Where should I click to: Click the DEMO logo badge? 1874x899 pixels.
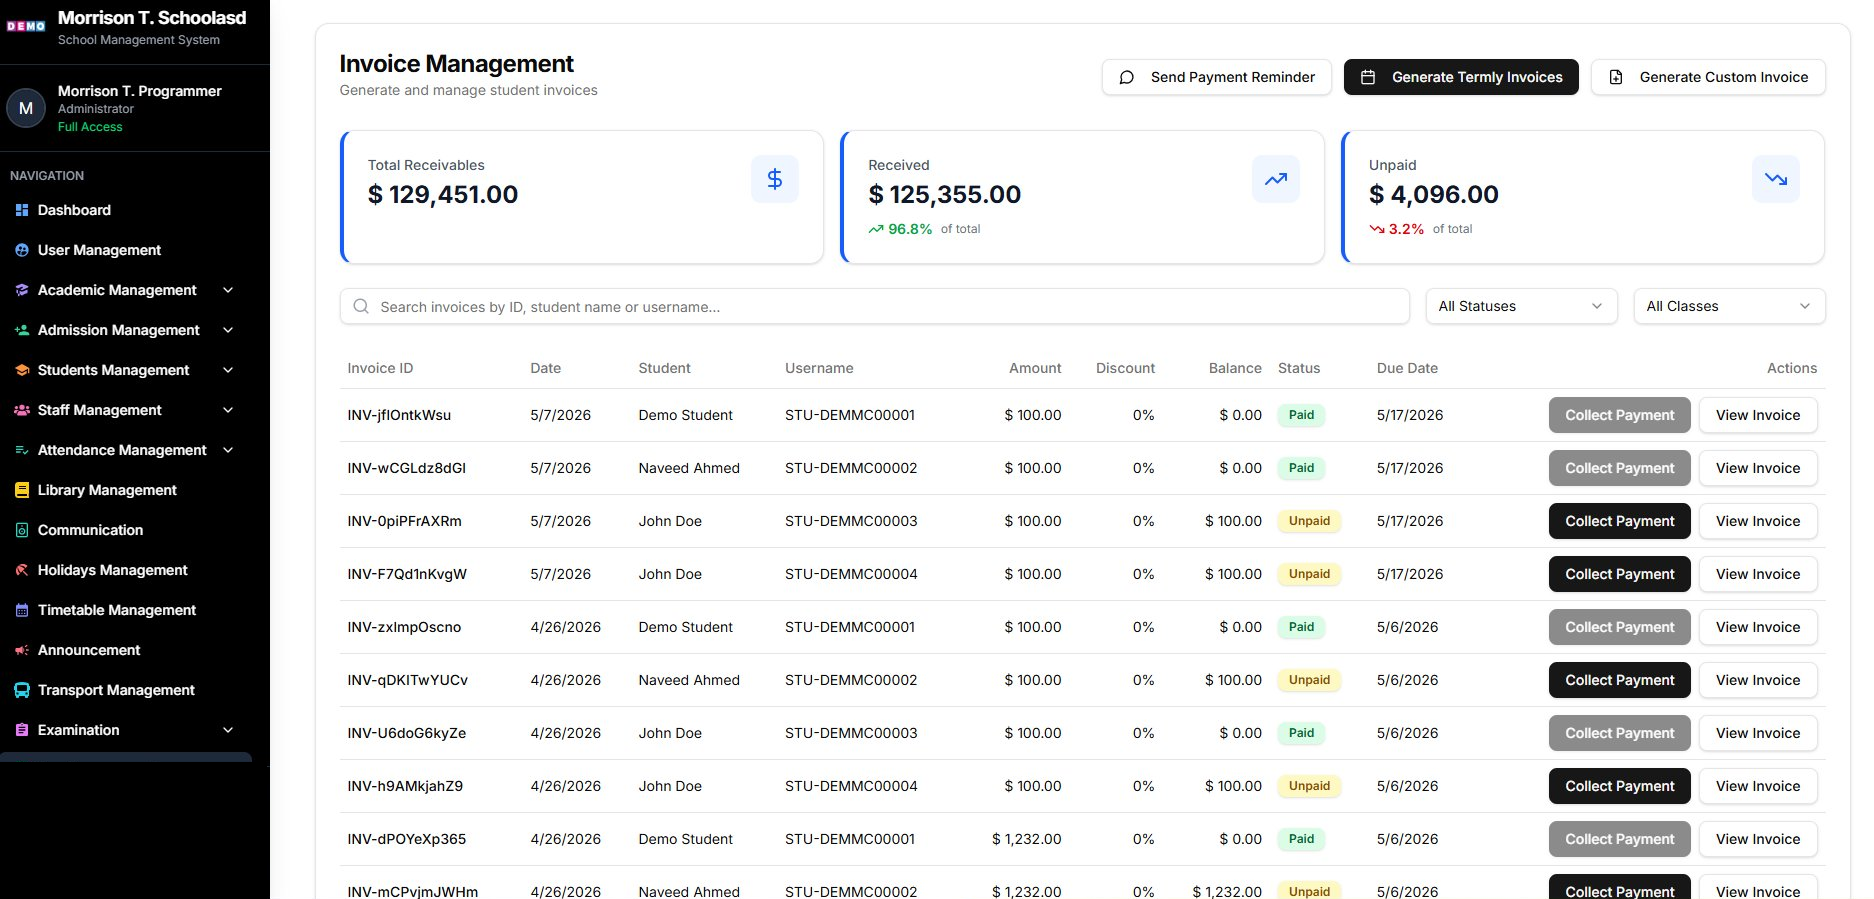tap(26, 26)
